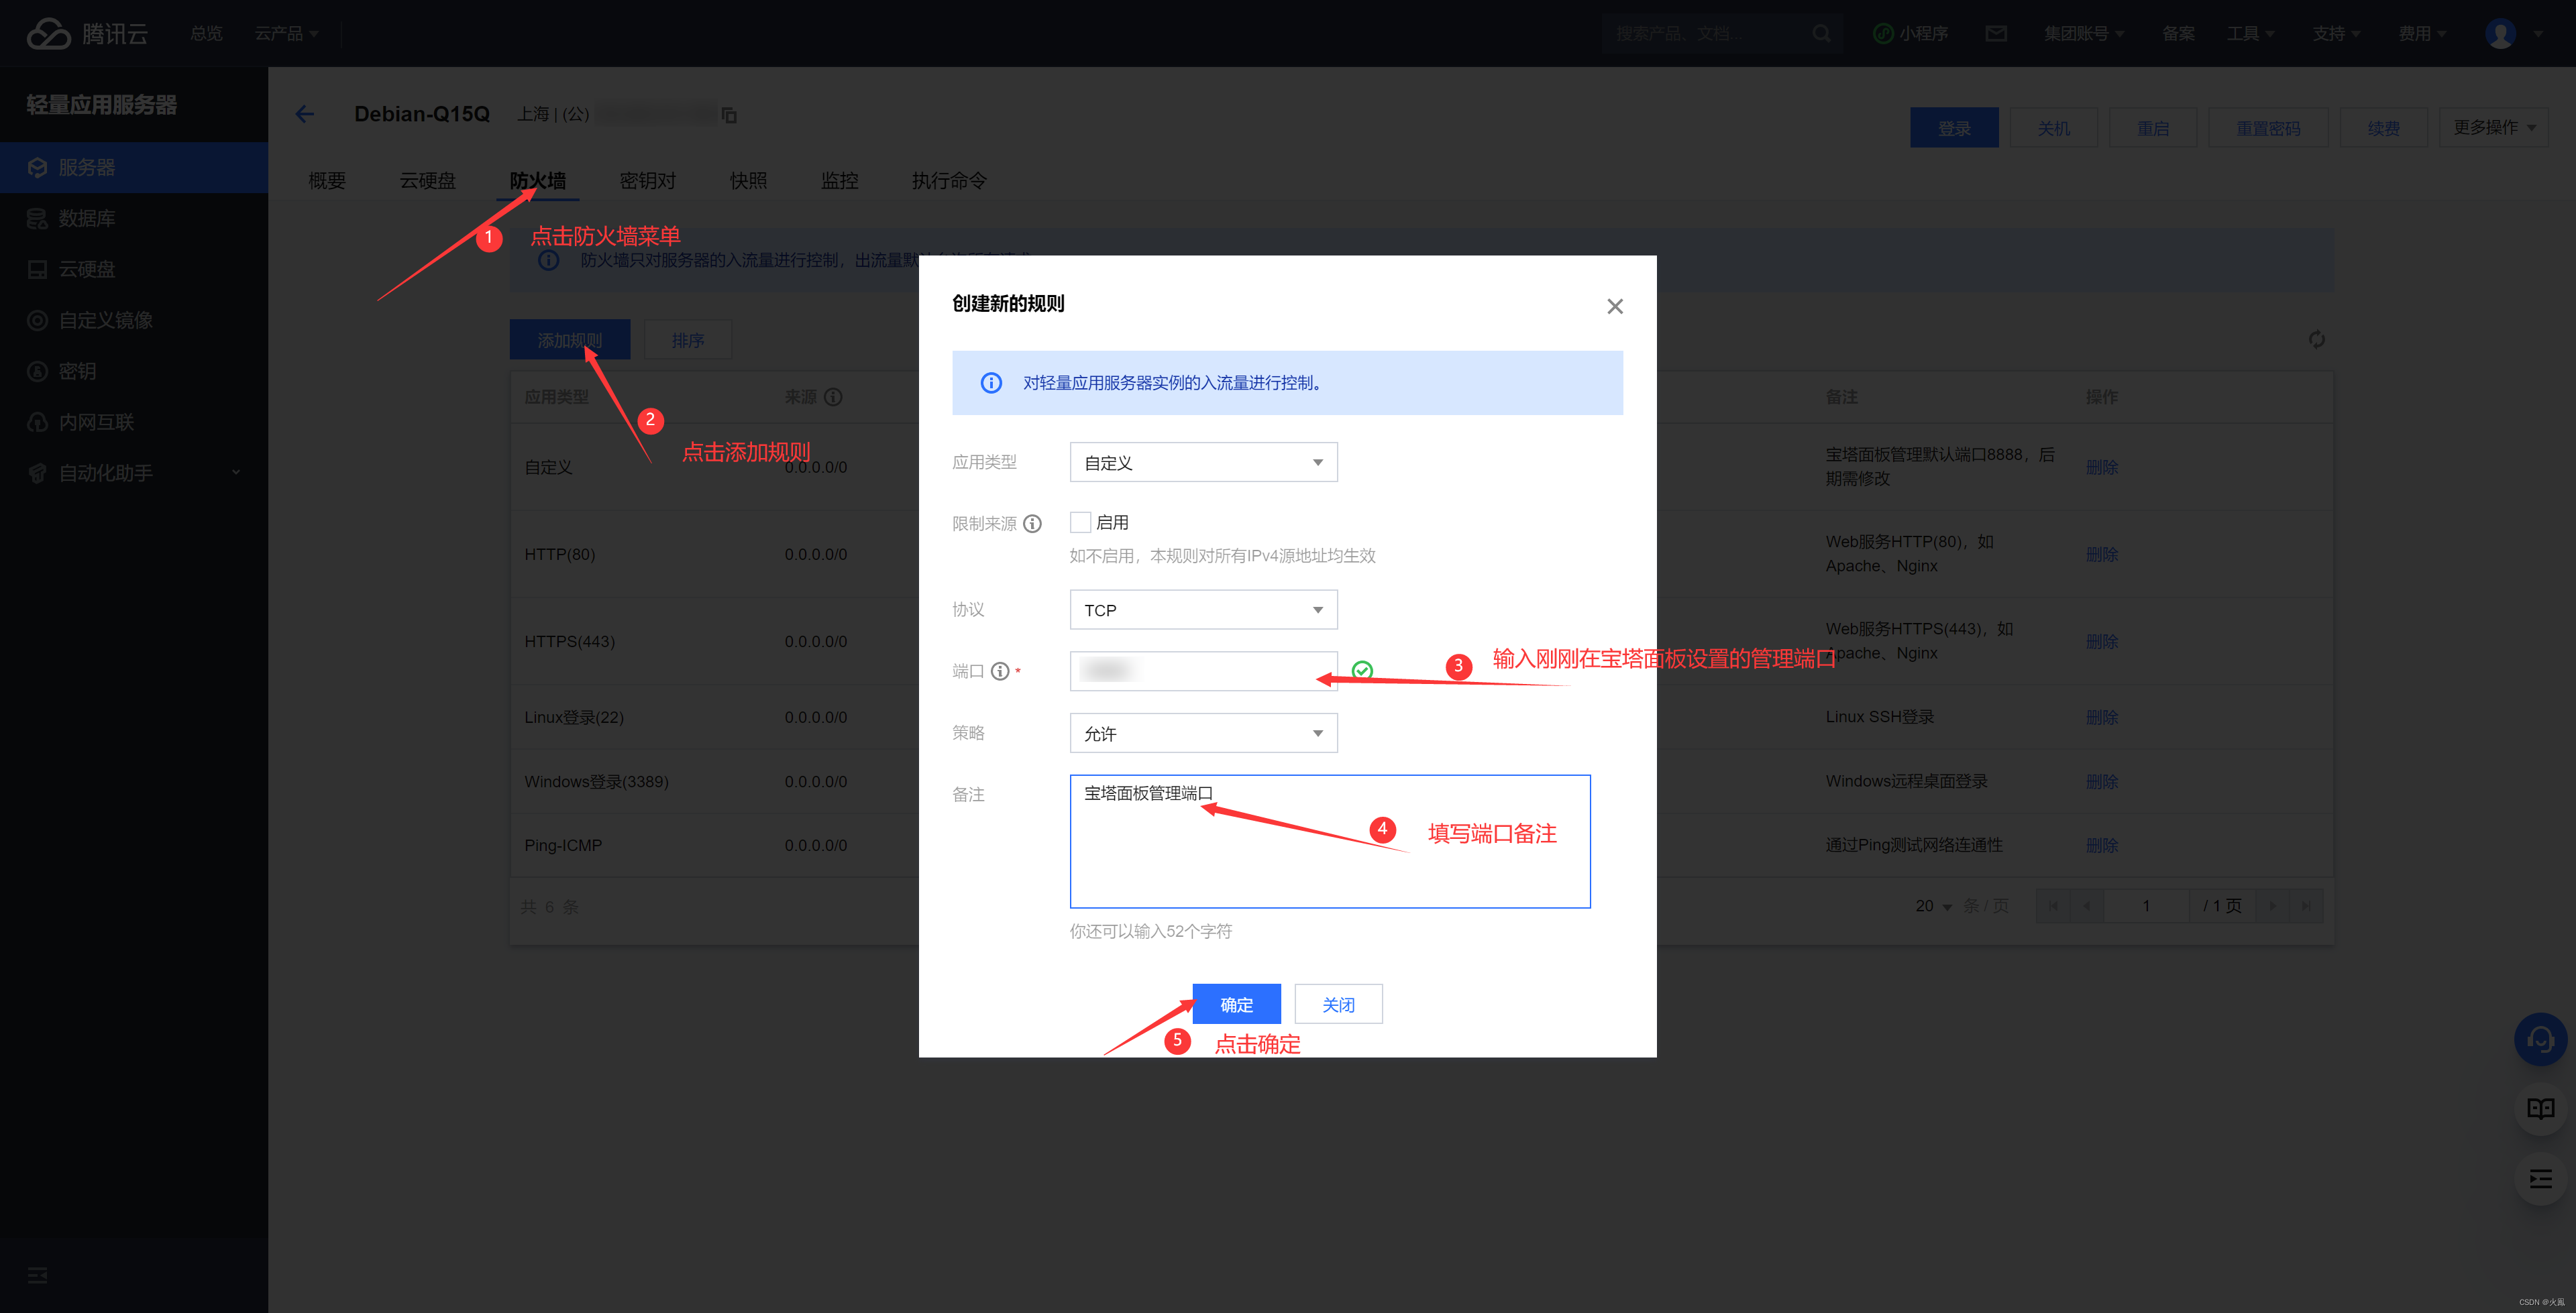The image size is (2576, 1313).
Task: Click the 登录 button
Action: pyautogui.click(x=1954, y=128)
